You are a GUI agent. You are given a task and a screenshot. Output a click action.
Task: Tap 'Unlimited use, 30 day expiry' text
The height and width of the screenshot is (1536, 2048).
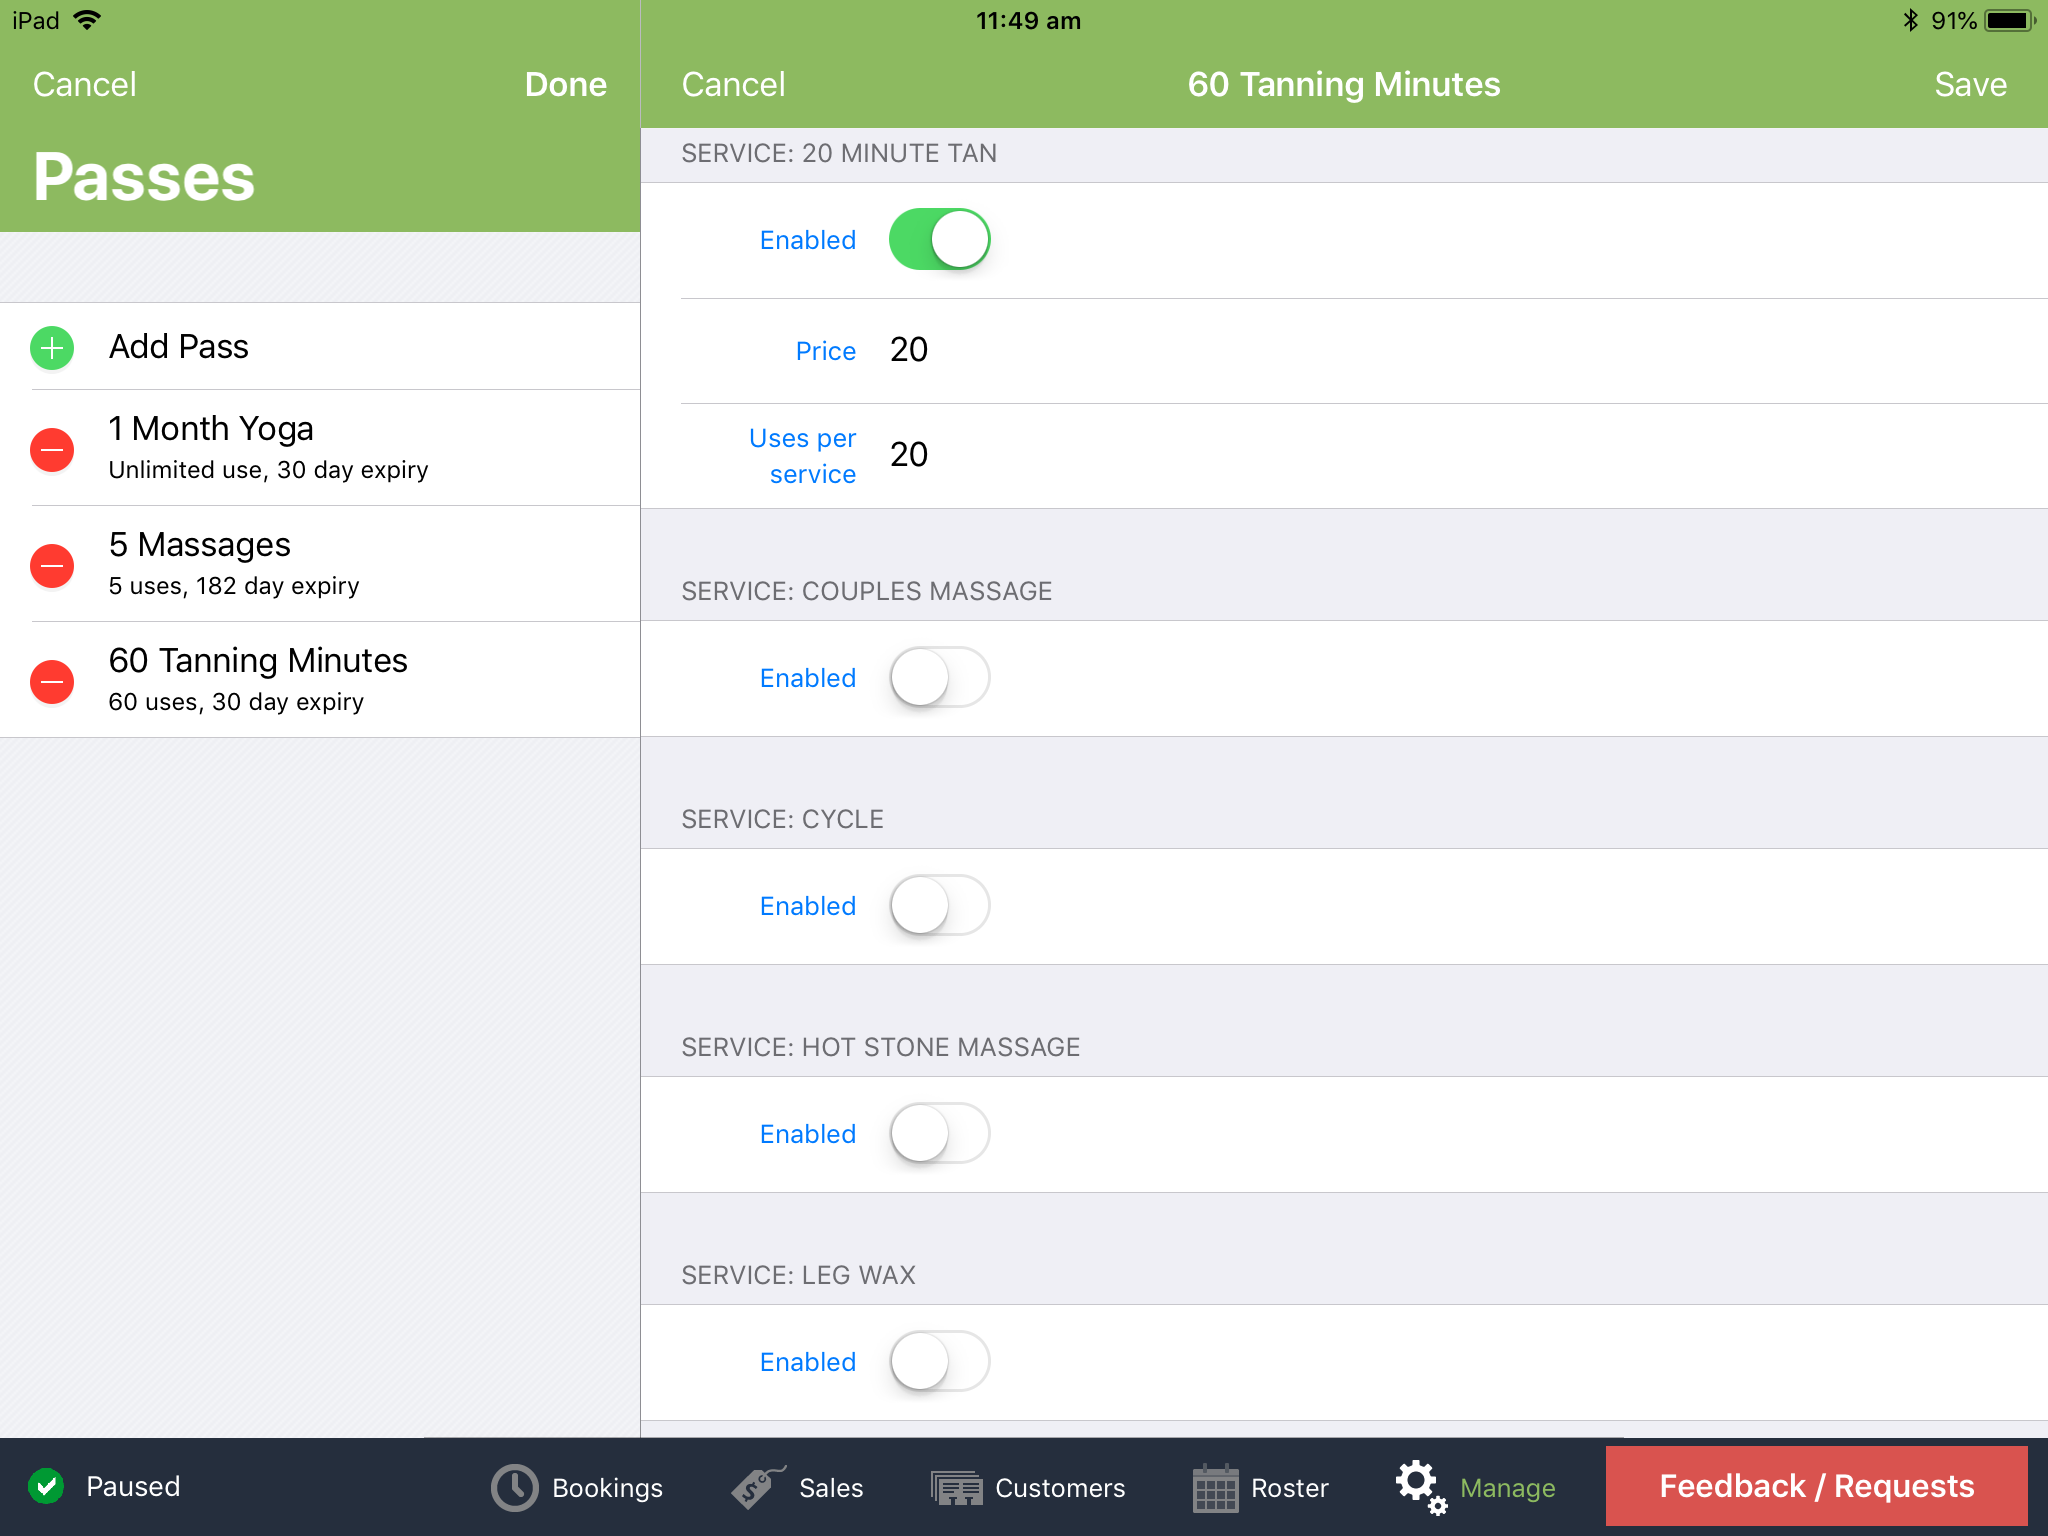coord(268,470)
